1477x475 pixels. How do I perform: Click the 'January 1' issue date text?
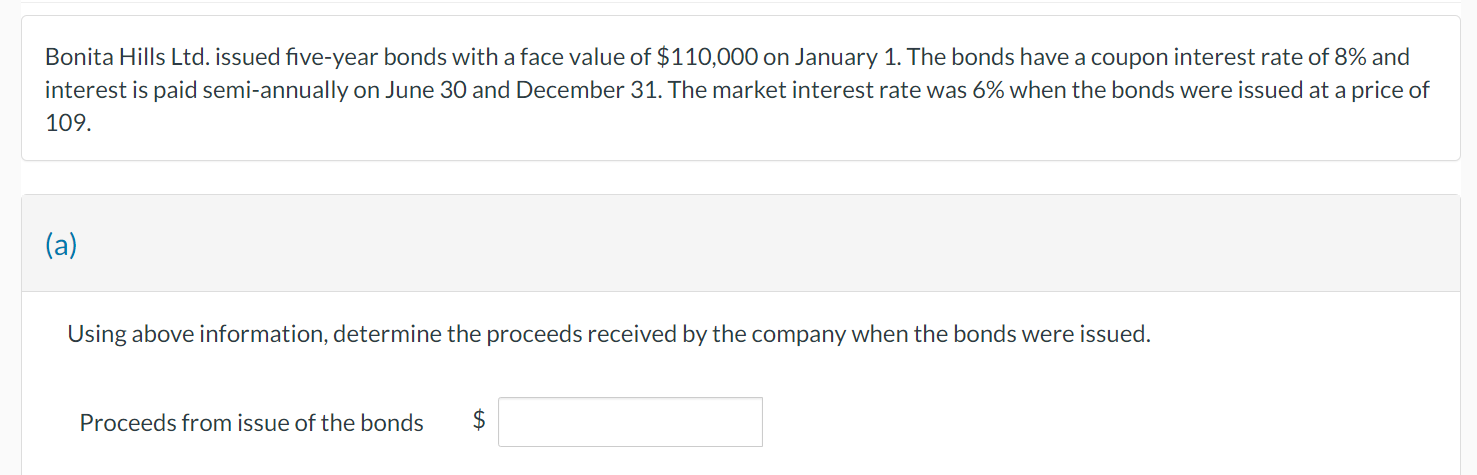click(x=840, y=57)
